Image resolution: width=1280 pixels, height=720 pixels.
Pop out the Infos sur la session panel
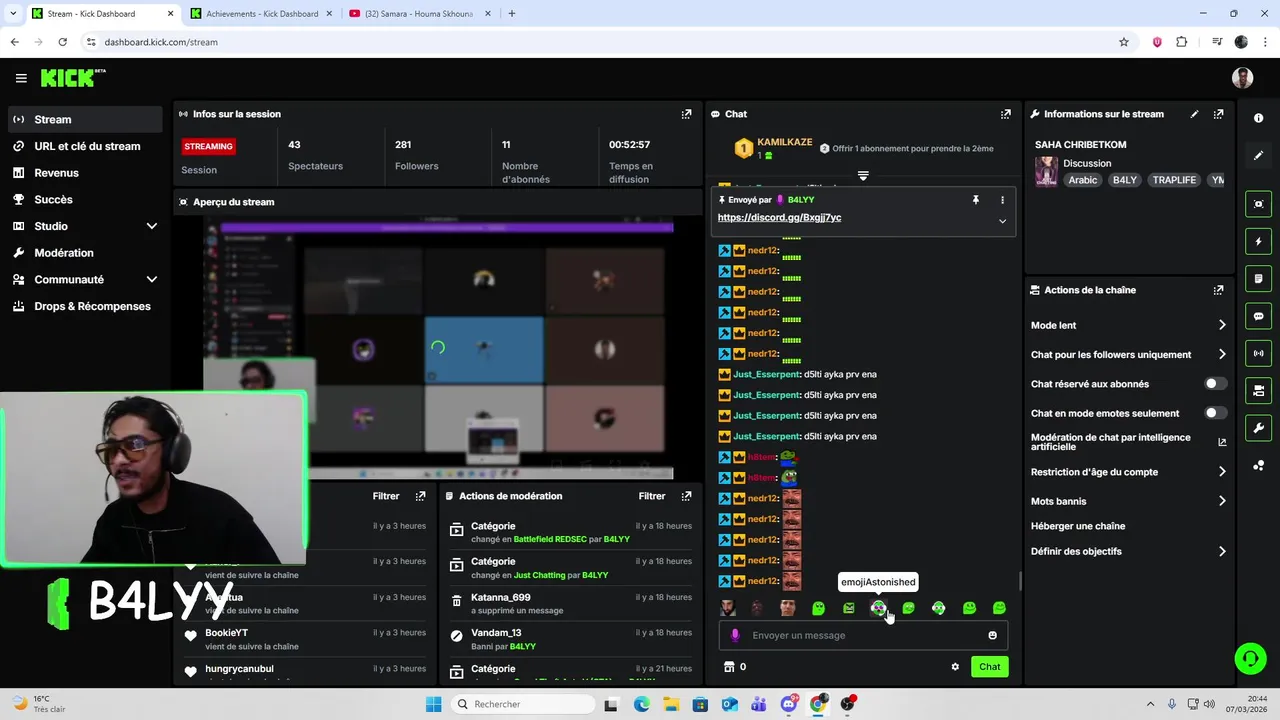click(686, 114)
